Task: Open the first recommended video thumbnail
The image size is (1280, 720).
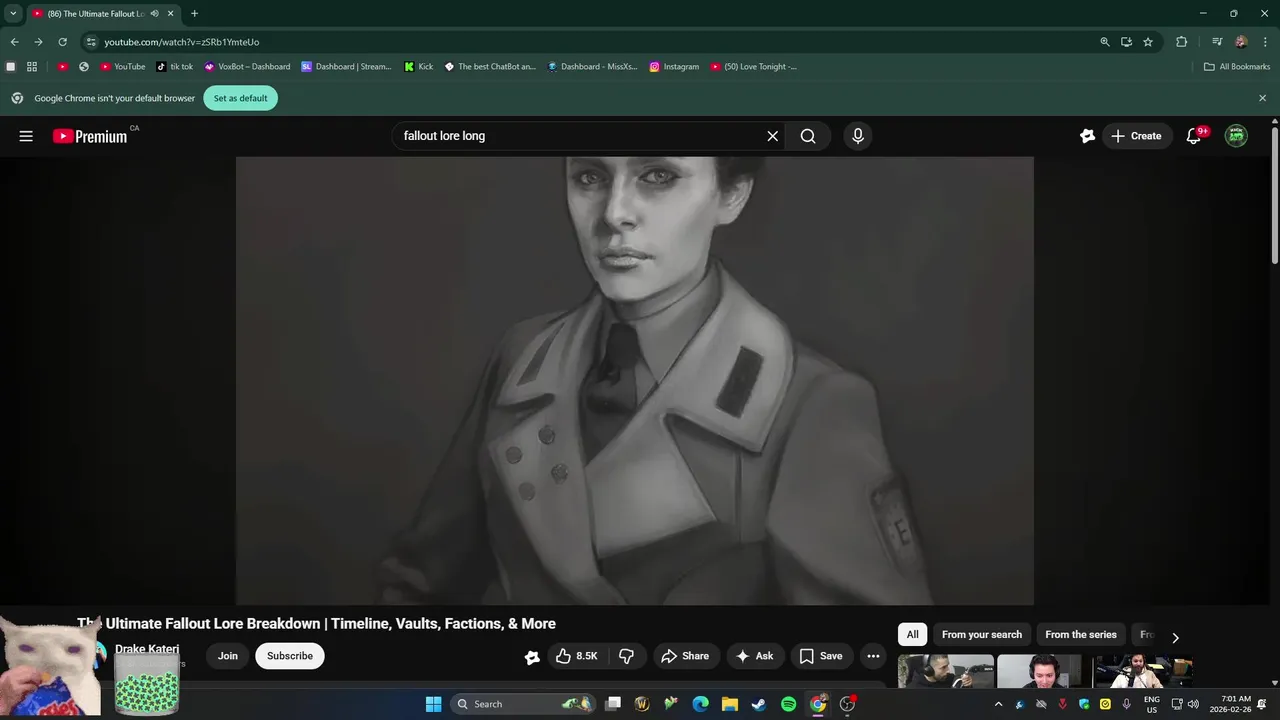Action: (945, 671)
